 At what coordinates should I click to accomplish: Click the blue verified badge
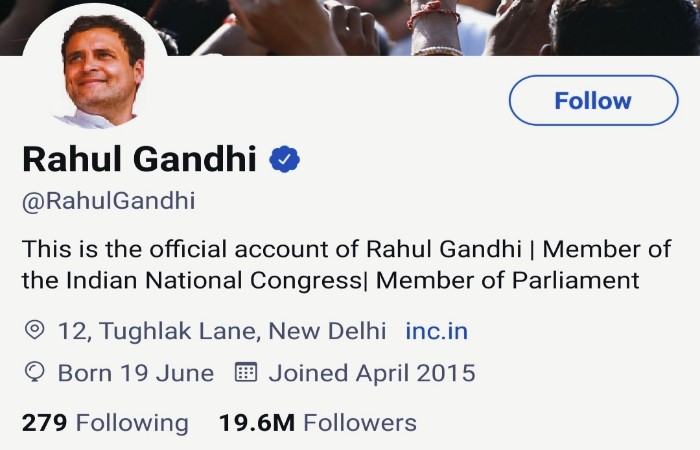point(287,159)
